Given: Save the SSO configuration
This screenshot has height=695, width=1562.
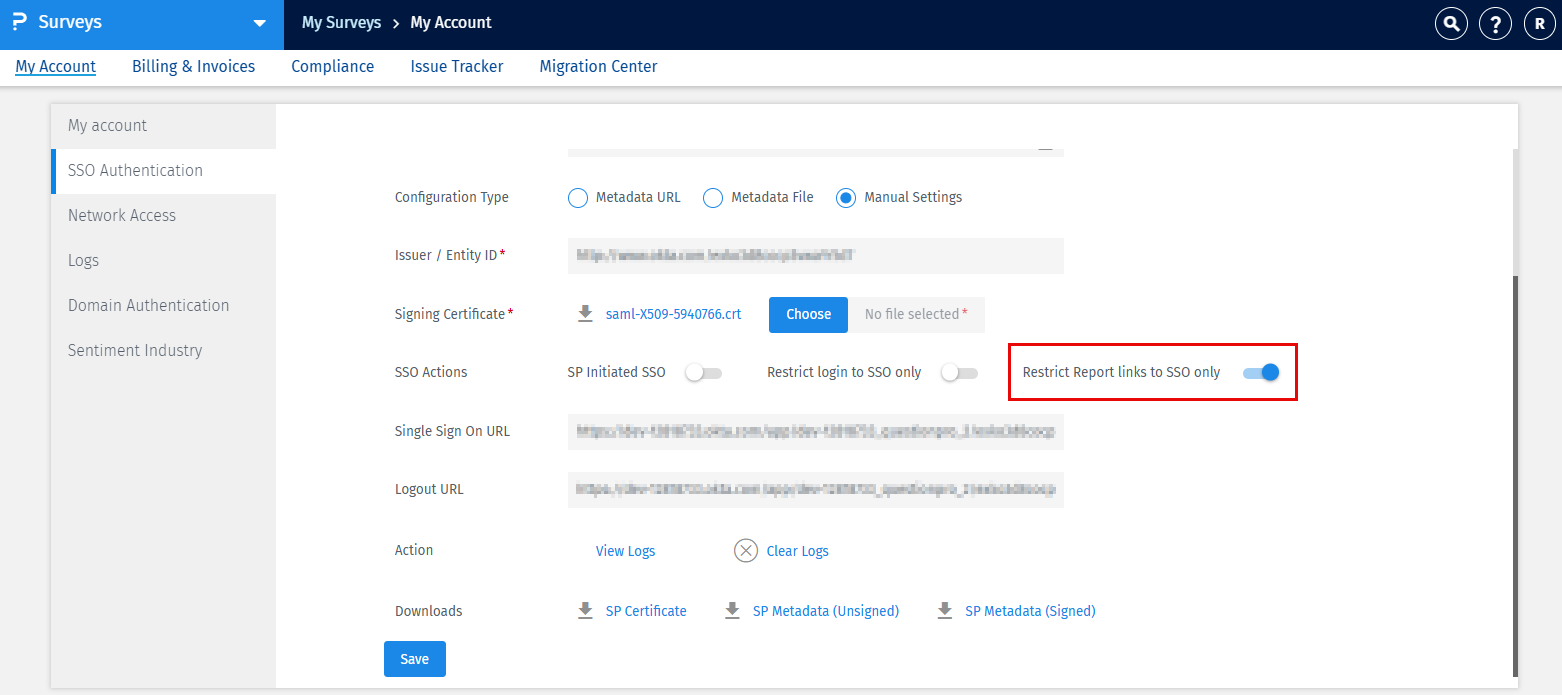Looking at the screenshot, I should point(414,658).
